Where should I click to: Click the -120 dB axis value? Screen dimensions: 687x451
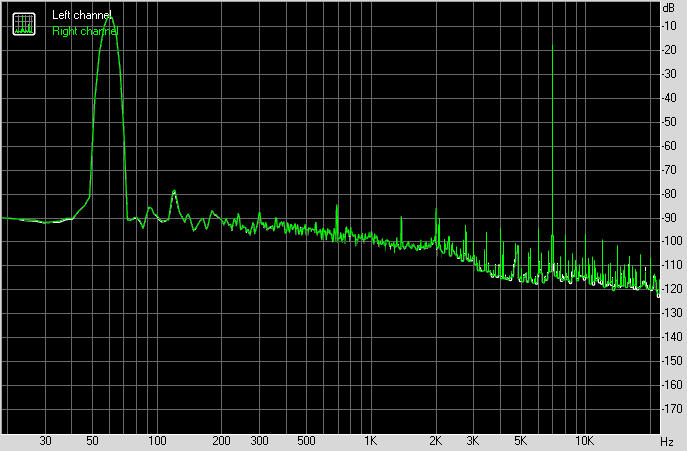coord(672,289)
